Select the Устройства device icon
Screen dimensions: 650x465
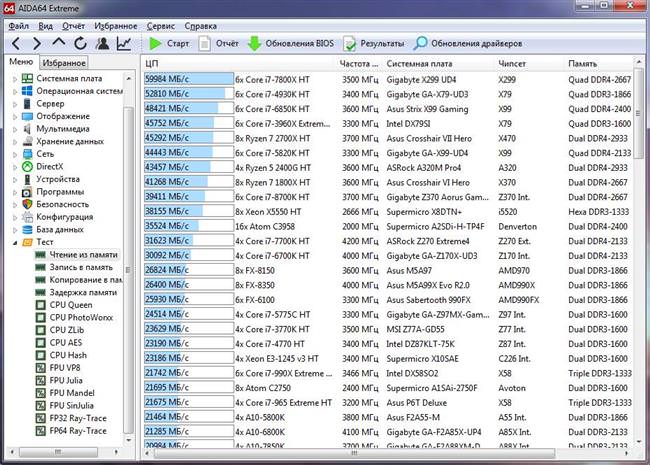27,179
